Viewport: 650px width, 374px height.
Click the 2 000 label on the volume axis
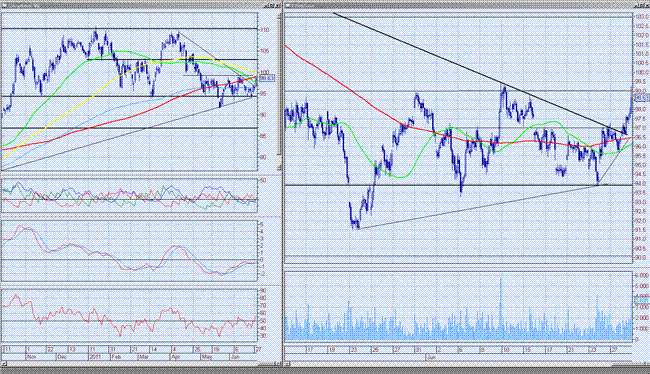[642, 318]
